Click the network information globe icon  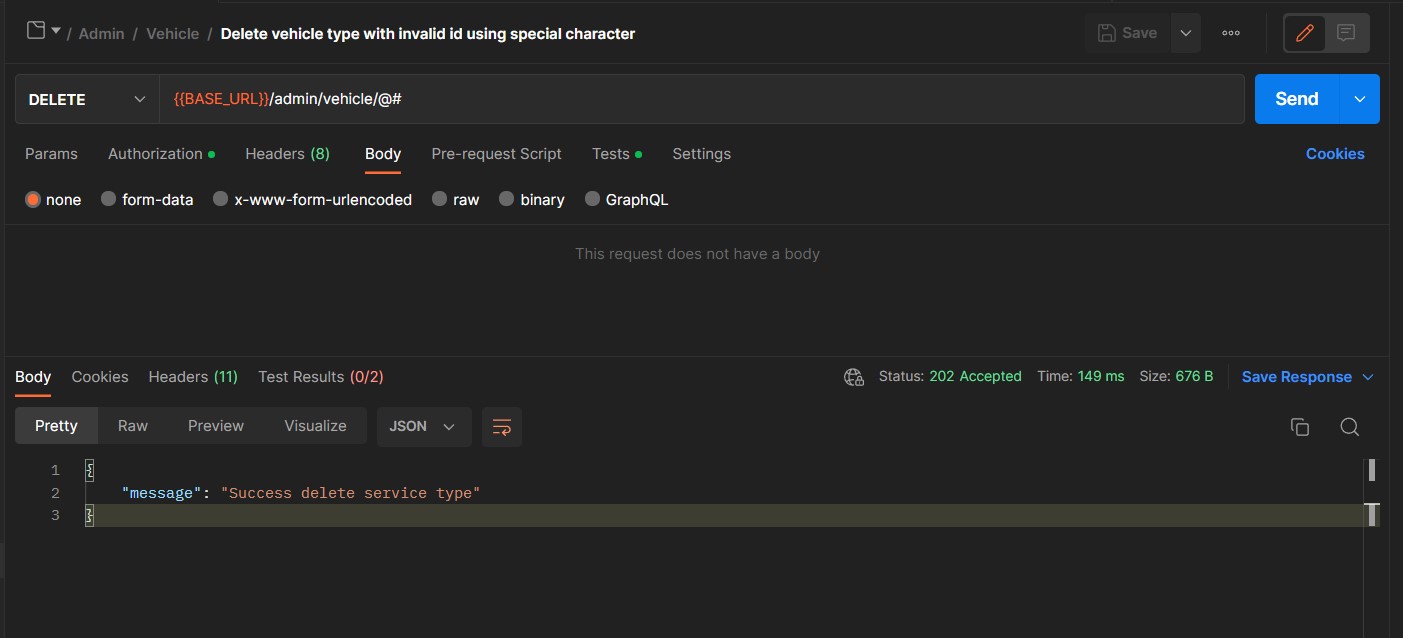point(853,377)
